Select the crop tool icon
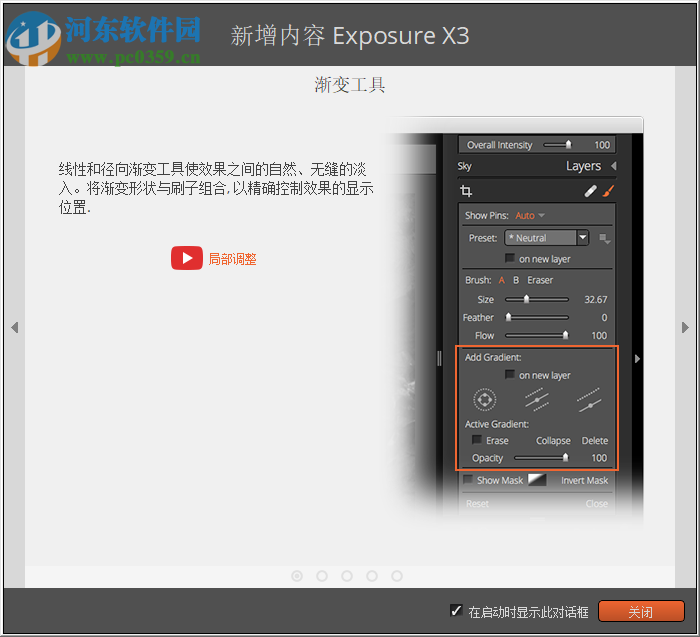Viewport: 700px width, 637px height. pyautogui.click(x=466, y=191)
